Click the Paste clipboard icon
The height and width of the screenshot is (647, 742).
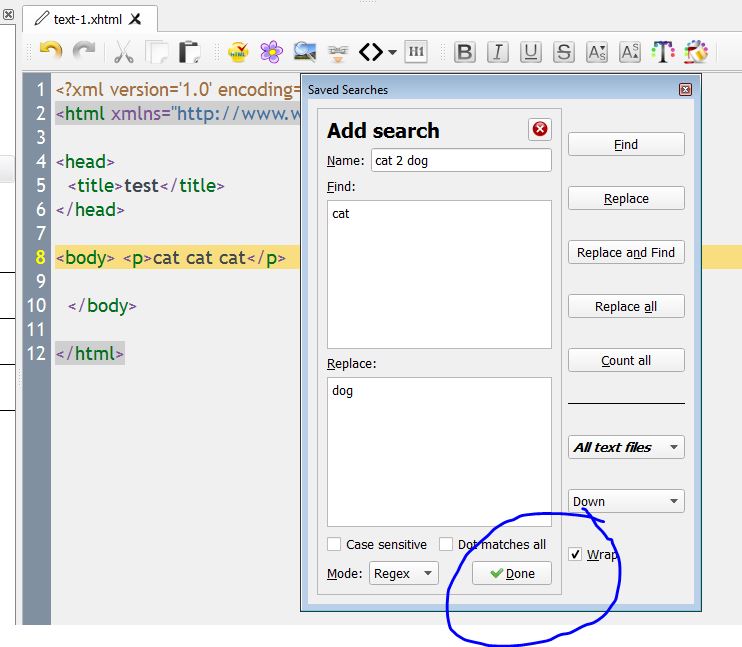(190, 52)
